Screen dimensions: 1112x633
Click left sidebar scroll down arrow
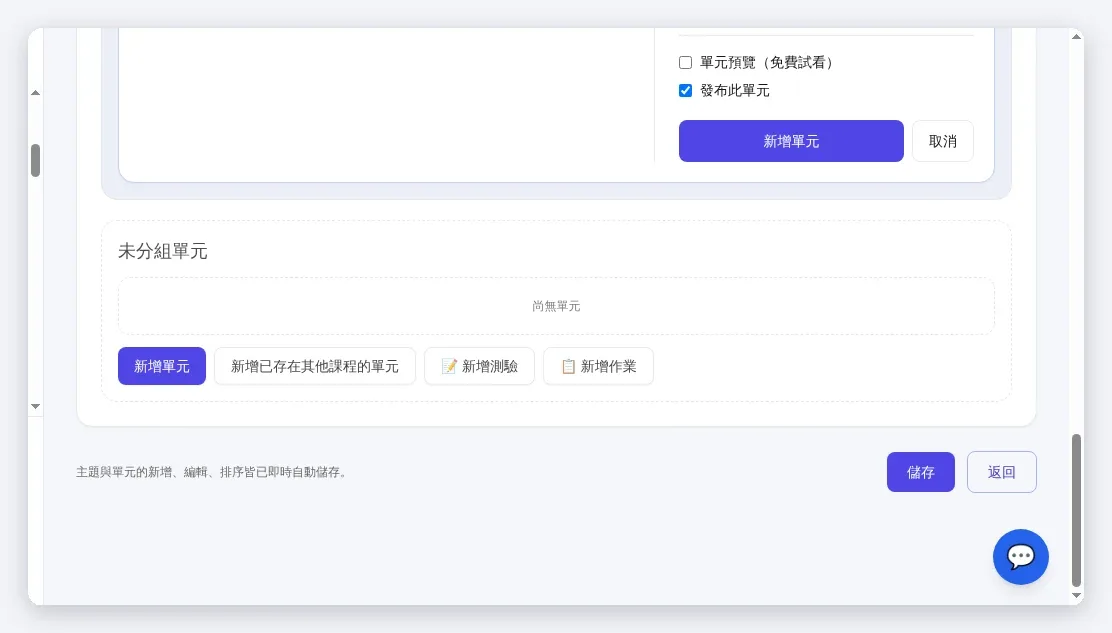pyautogui.click(x=35, y=406)
